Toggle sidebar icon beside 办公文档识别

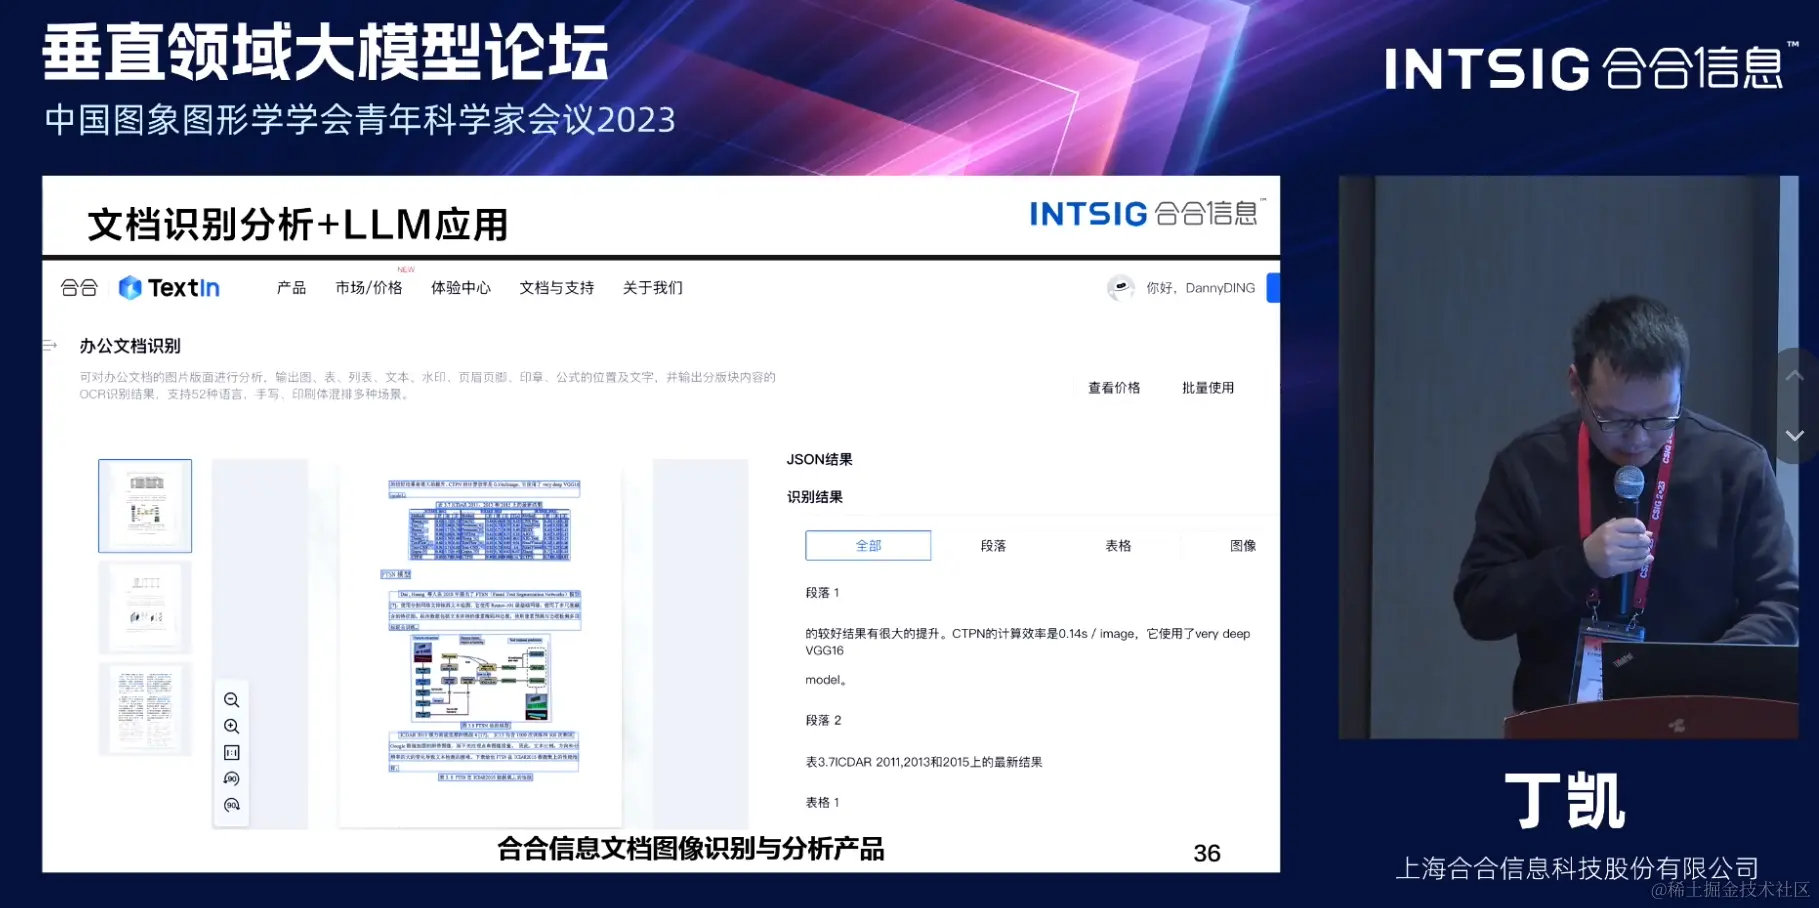point(50,346)
